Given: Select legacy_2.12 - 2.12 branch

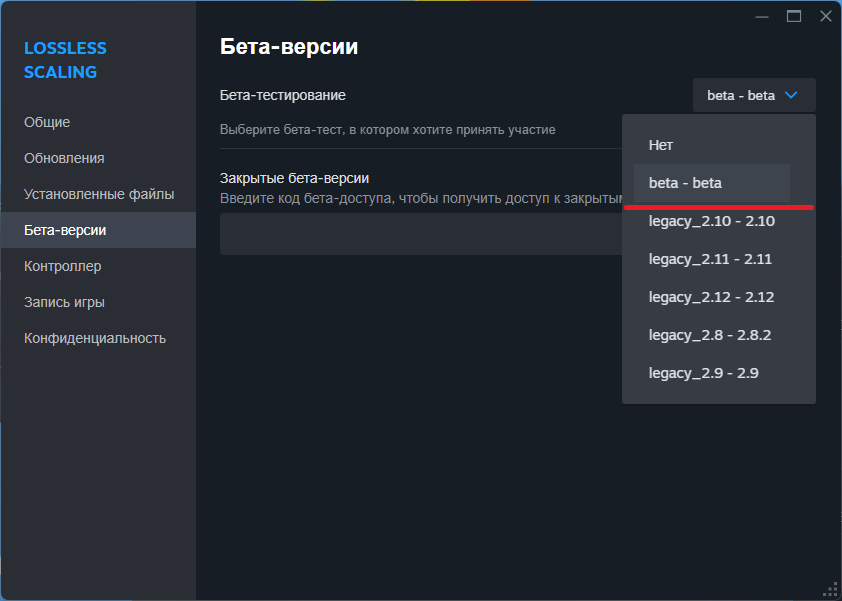Looking at the screenshot, I should [x=711, y=297].
